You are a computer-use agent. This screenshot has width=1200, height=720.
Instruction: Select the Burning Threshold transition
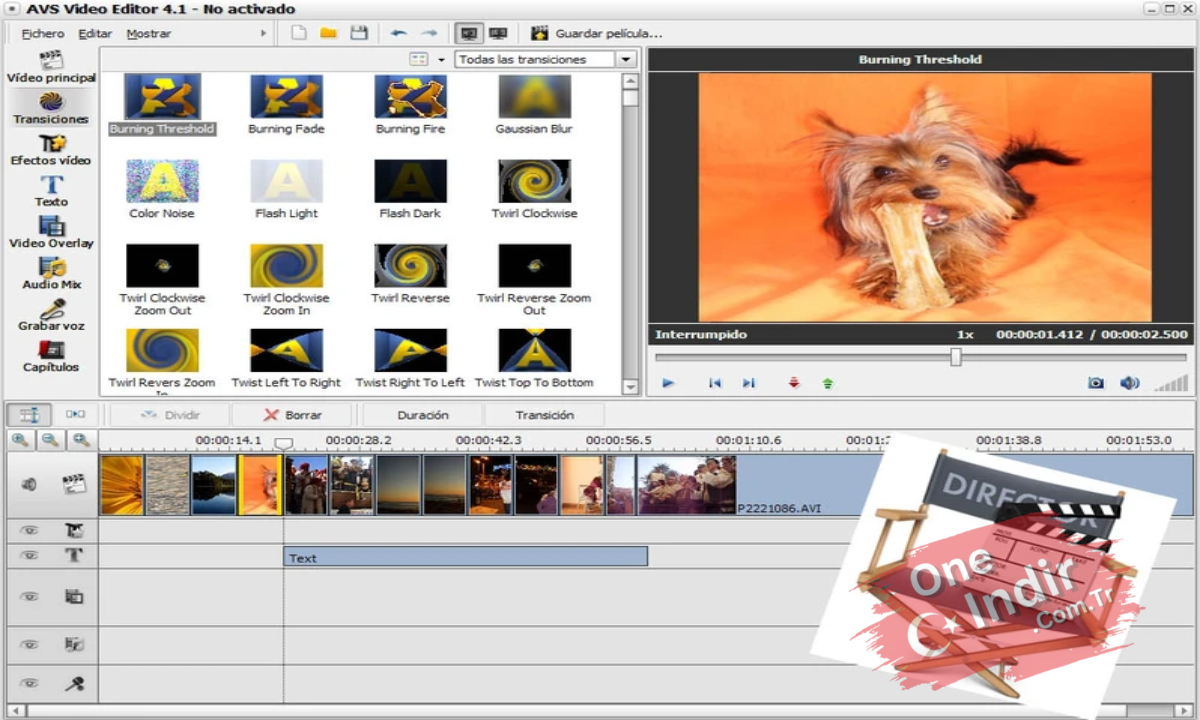click(162, 105)
